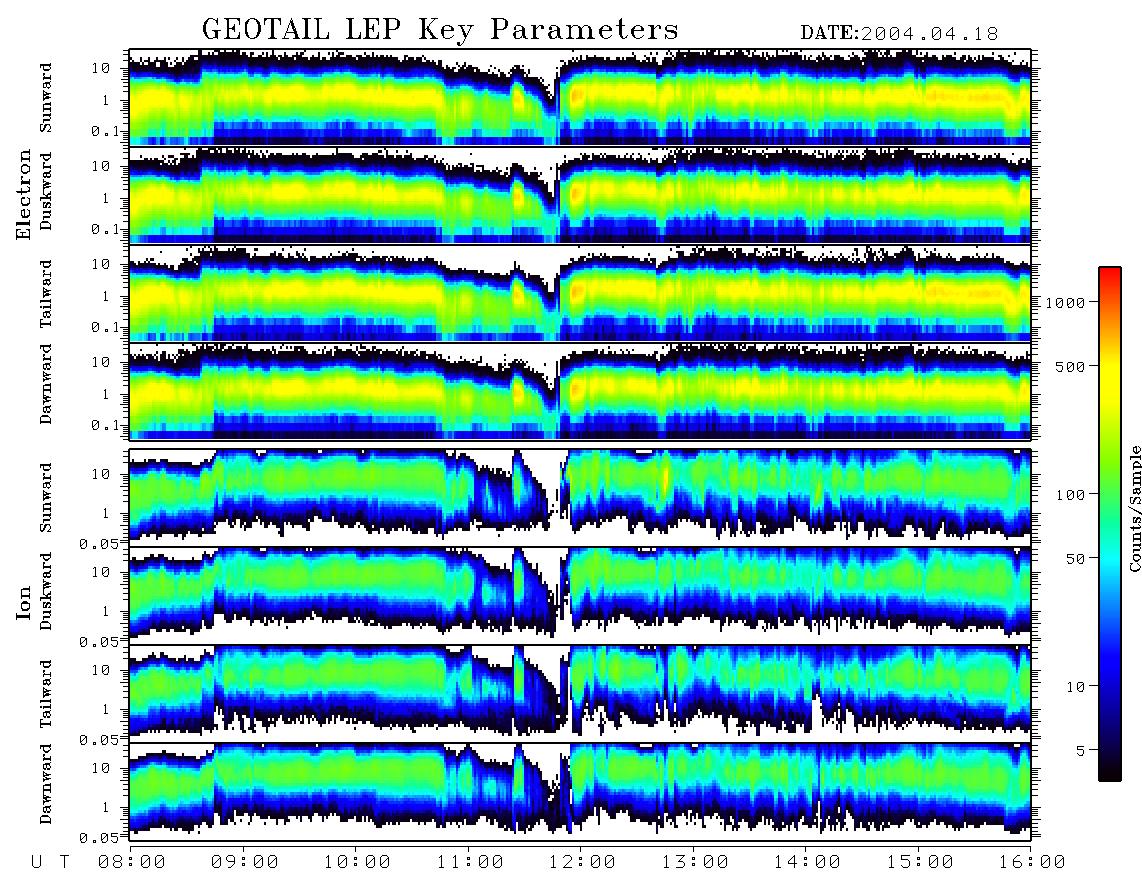This screenshot has width=1142, height=880.
Task: Click the 08:00 time tick label
Action: (132, 862)
